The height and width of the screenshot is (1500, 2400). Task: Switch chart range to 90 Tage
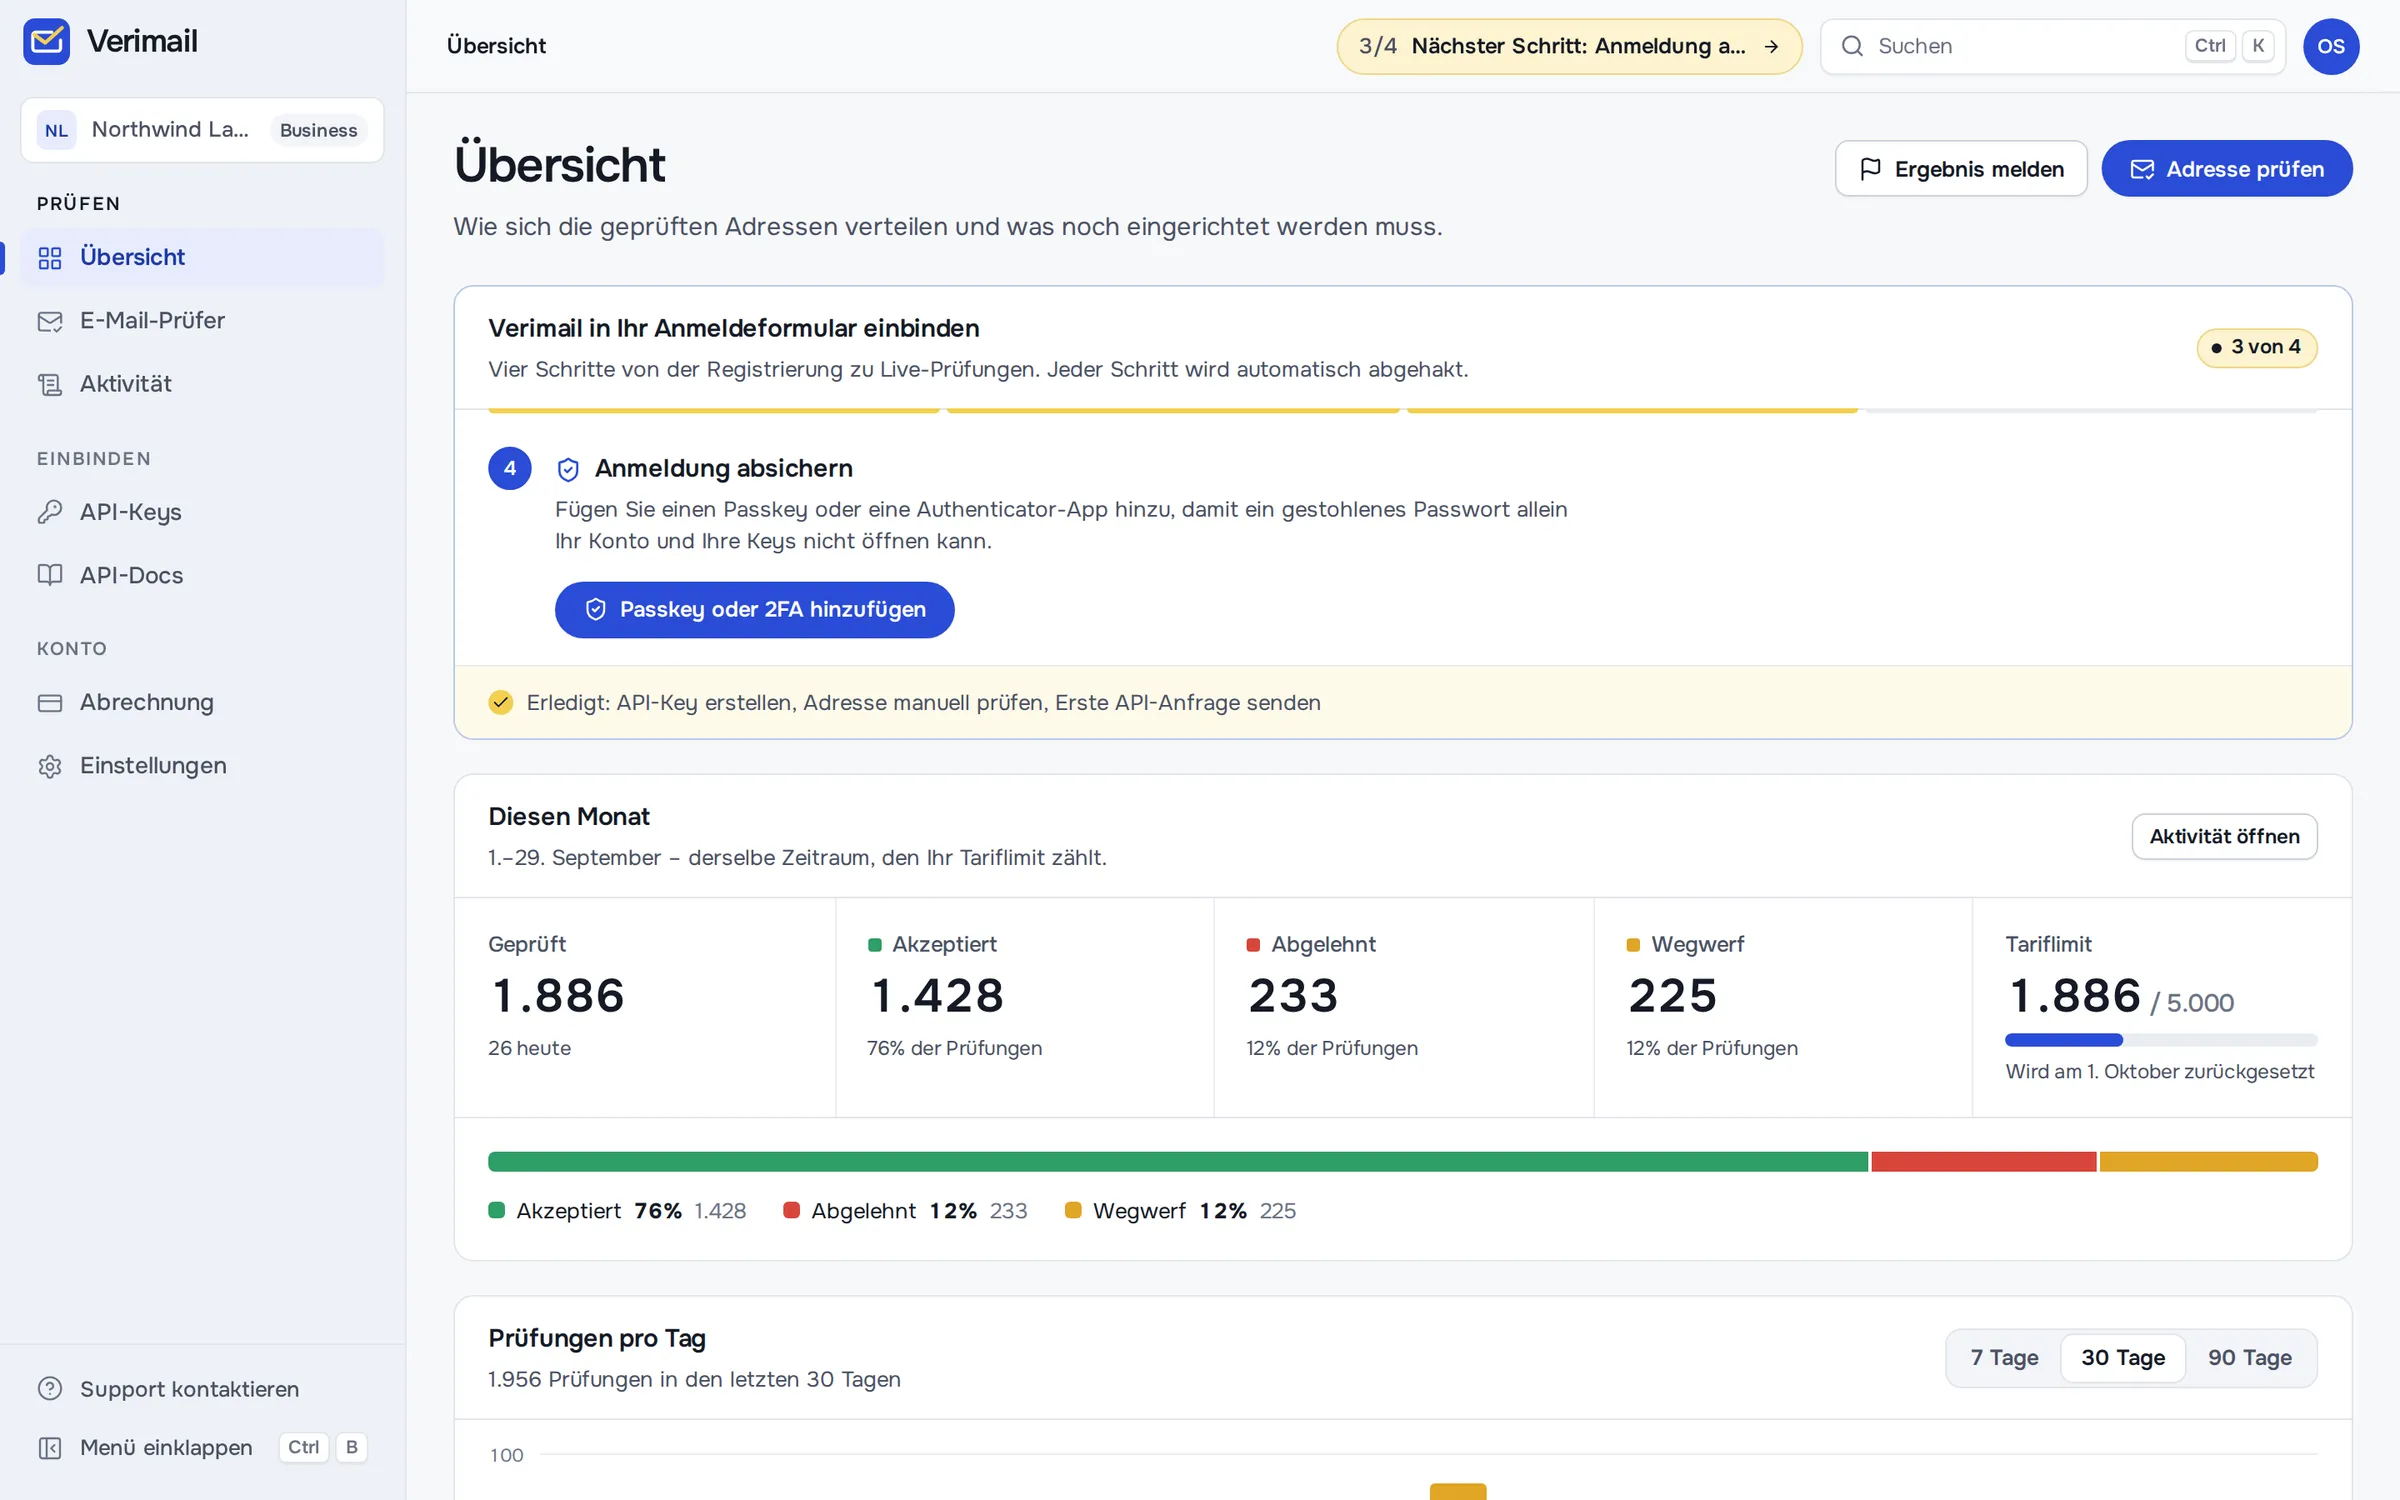[2250, 1357]
